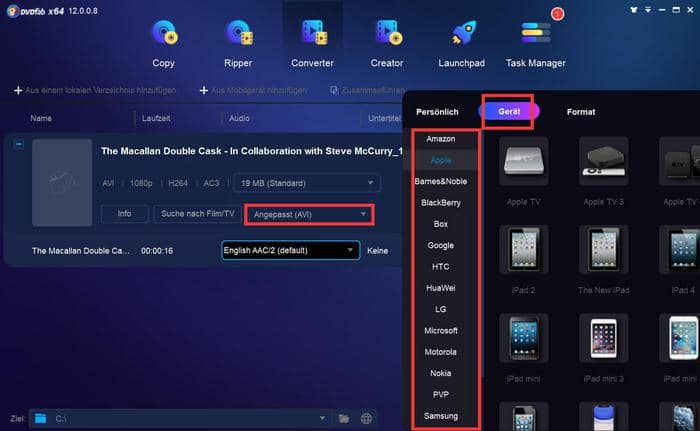Click the red notification badge
Screen dimensions: 700x431
click(557, 14)
